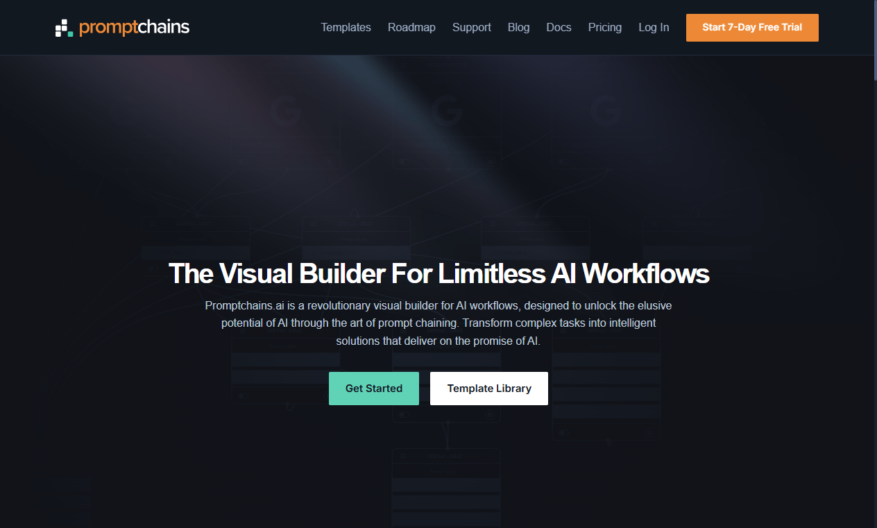Click the promptchains logo
877x528 pixels.
(122, 27)
